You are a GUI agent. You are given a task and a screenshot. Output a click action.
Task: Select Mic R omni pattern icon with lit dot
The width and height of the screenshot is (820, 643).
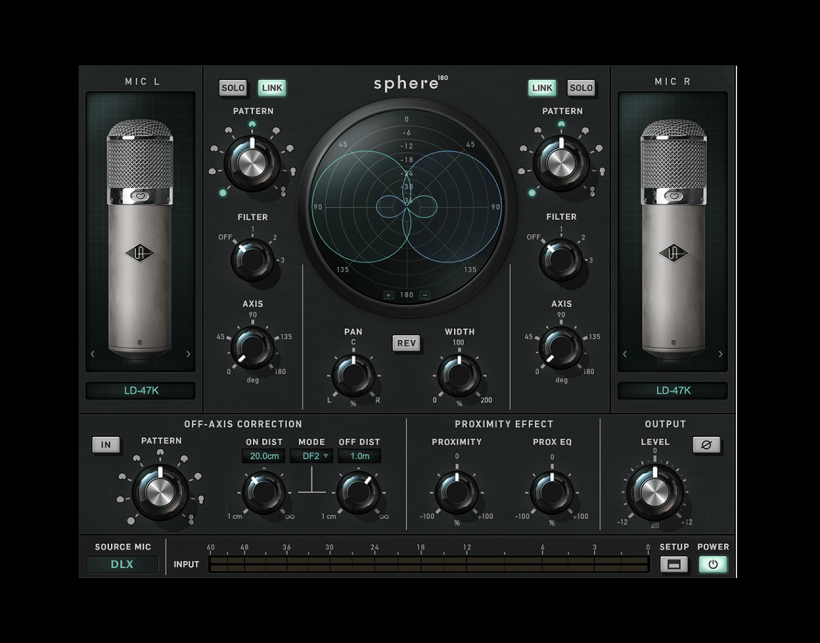[532, 193]
